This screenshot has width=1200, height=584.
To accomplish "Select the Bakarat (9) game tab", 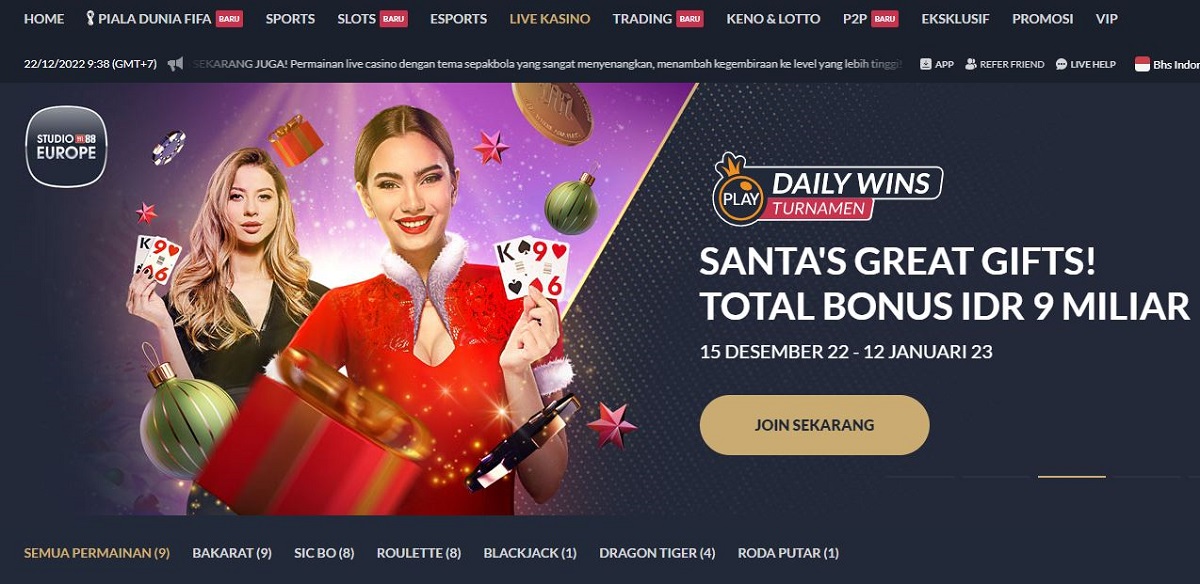I will click(x=232, y=553).
